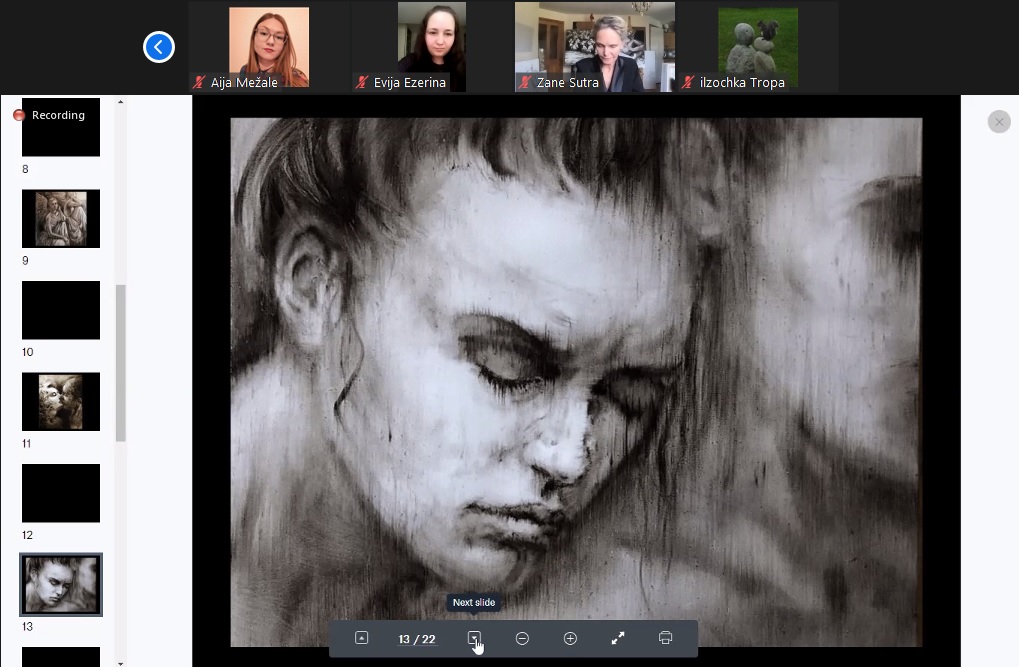
Task: Click muted mic icon for ilzochka Tropa
Action: tap(689, 83)
